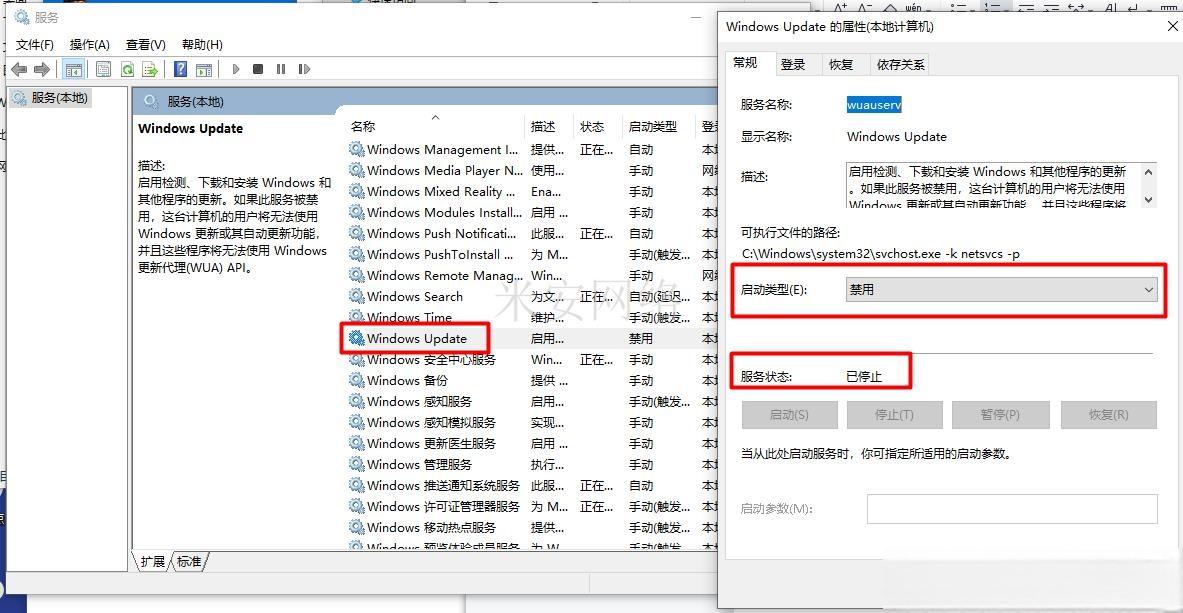Close the Windows Update properties dialog

(1172, 26)
